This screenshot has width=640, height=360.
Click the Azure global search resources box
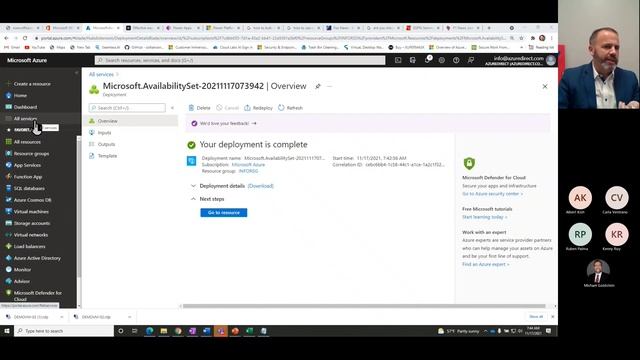click(x=240, y=60)
